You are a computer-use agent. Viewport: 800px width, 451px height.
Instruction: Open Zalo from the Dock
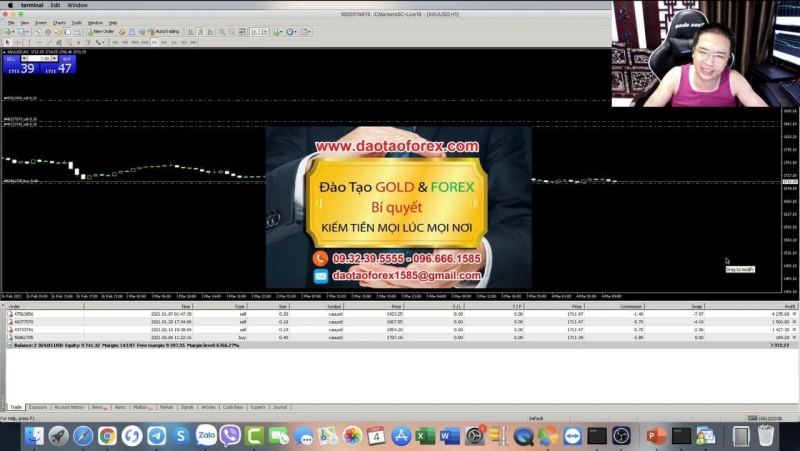tap(206, 436)
